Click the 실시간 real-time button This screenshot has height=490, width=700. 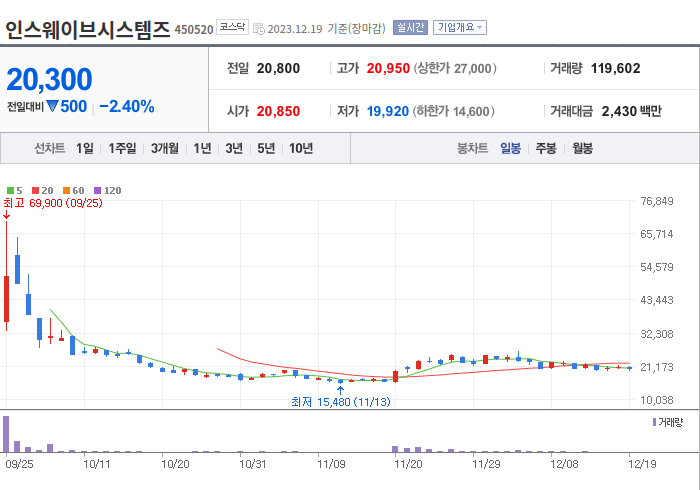(410, 28)
